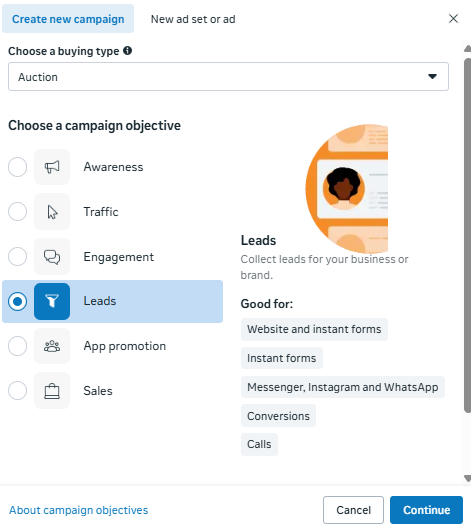The width and height of the screenshot is (471, 528).
Task: Click the Continue button
Action: [x=426, y=510]
